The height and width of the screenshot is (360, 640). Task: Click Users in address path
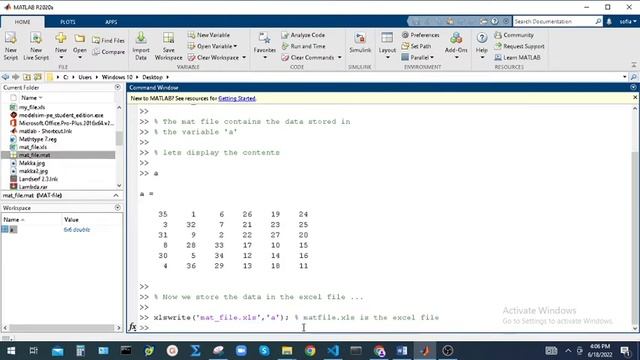[x=85, y=77]
